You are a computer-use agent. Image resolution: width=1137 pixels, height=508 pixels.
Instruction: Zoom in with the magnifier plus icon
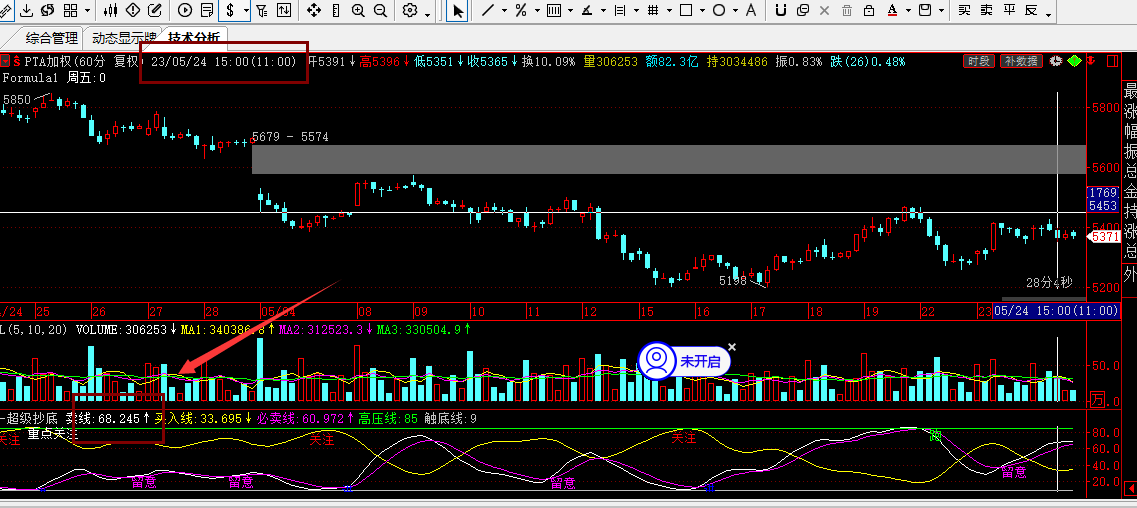(358, 10)
